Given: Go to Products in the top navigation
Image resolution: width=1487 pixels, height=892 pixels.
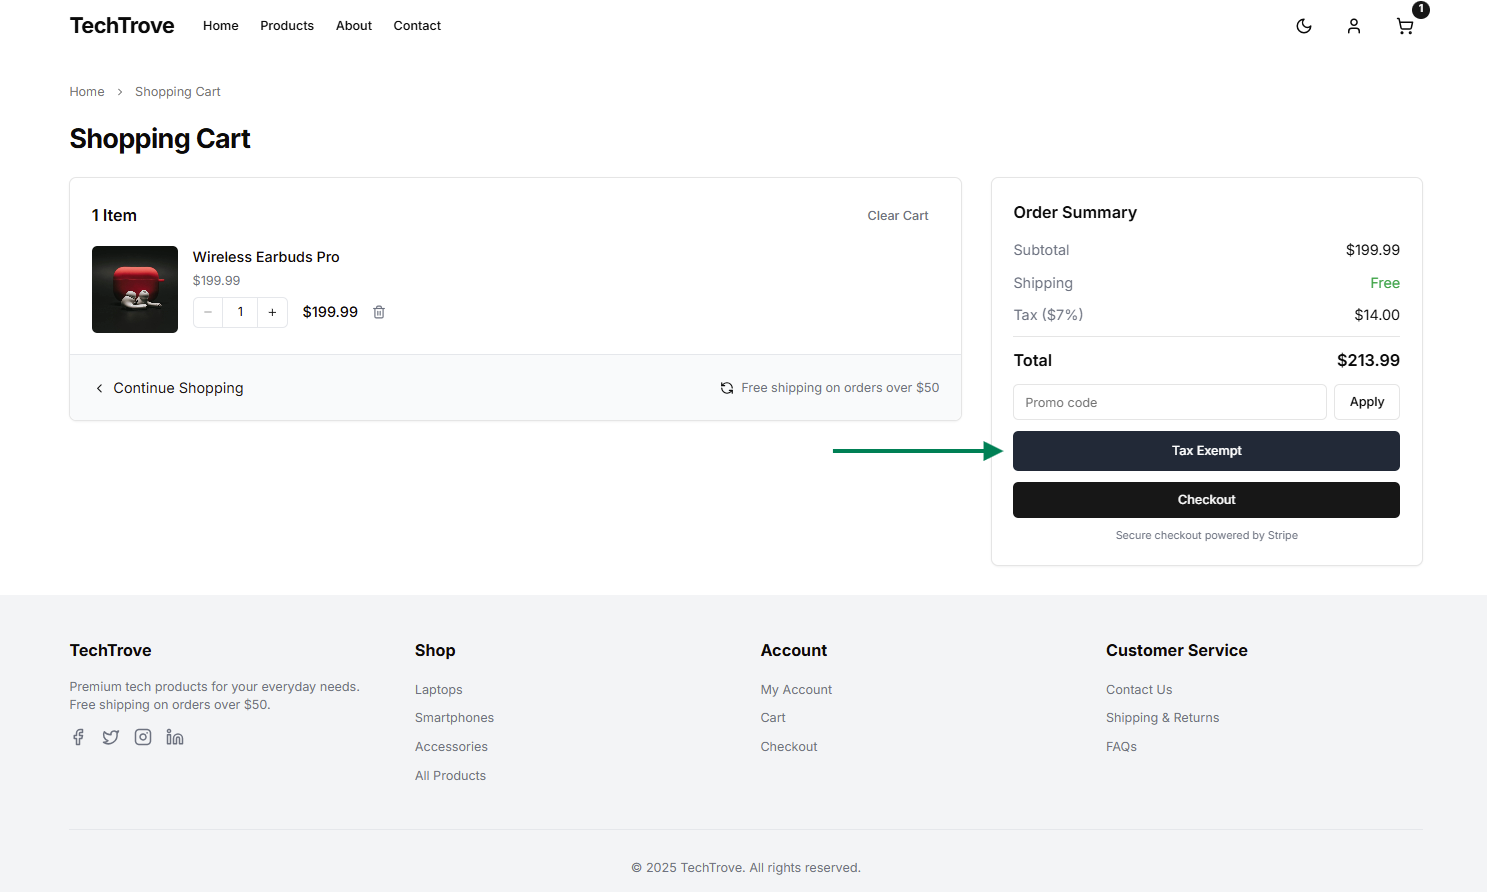Looking at the screenshot, I should pos(287,26).
